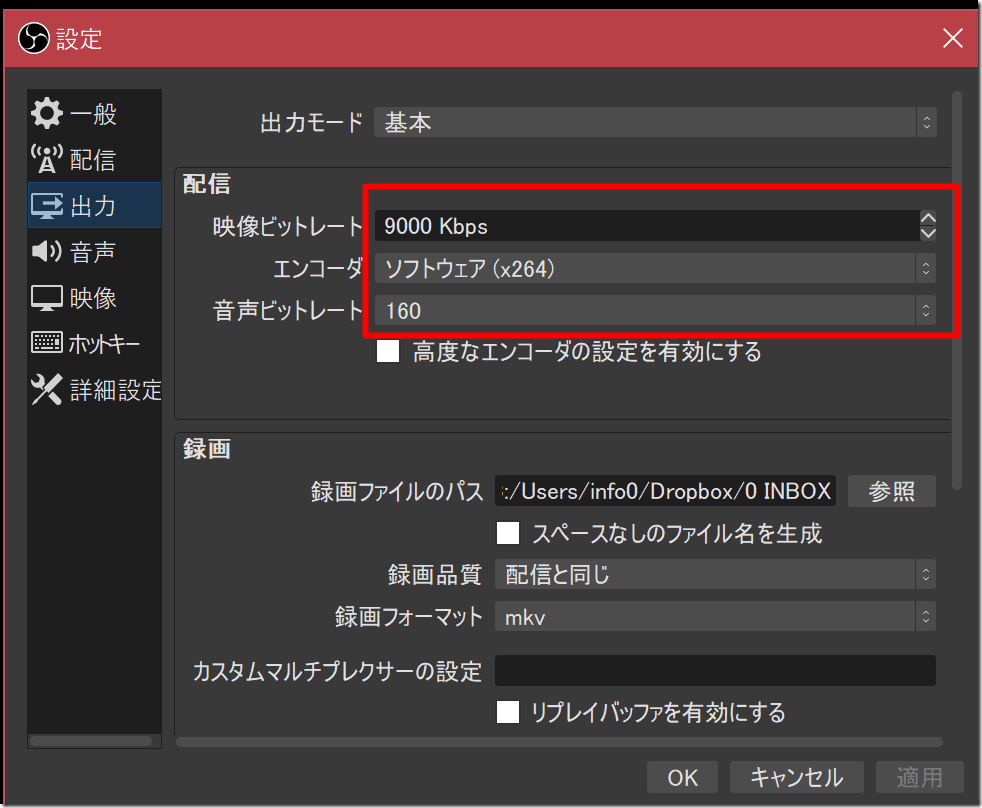The image size is (982, 808).
Task: Click the 録画品質 label
Action: coord(435,574)
